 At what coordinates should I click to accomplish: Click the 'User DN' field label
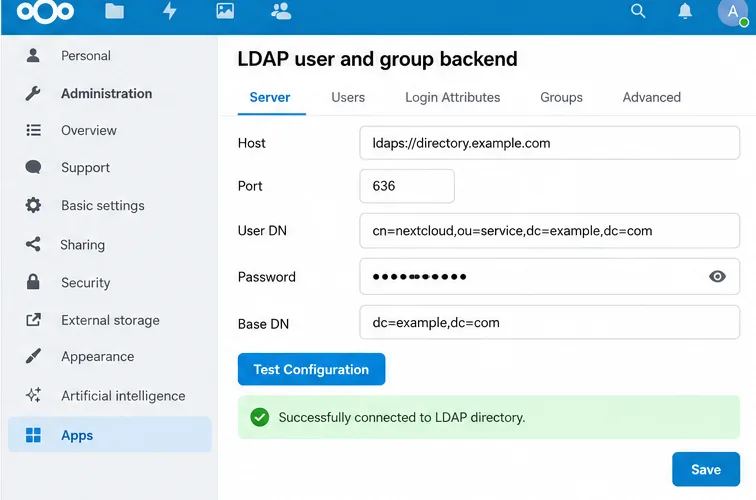click(262, 230)
